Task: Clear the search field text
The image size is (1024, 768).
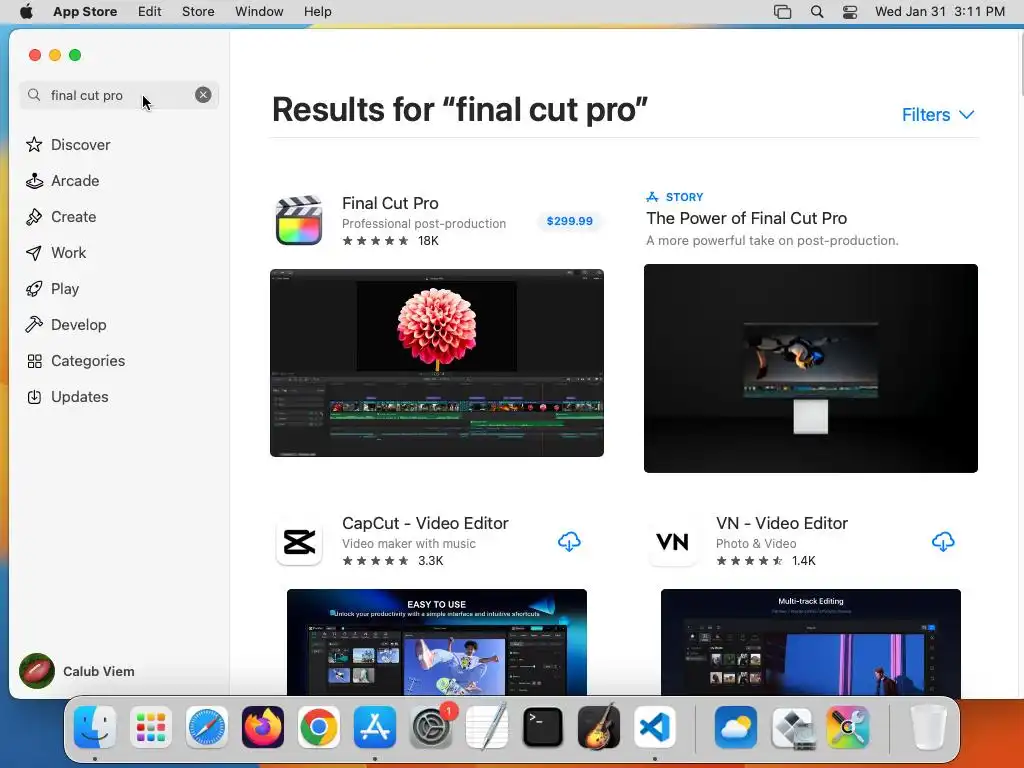Action: 203,95
